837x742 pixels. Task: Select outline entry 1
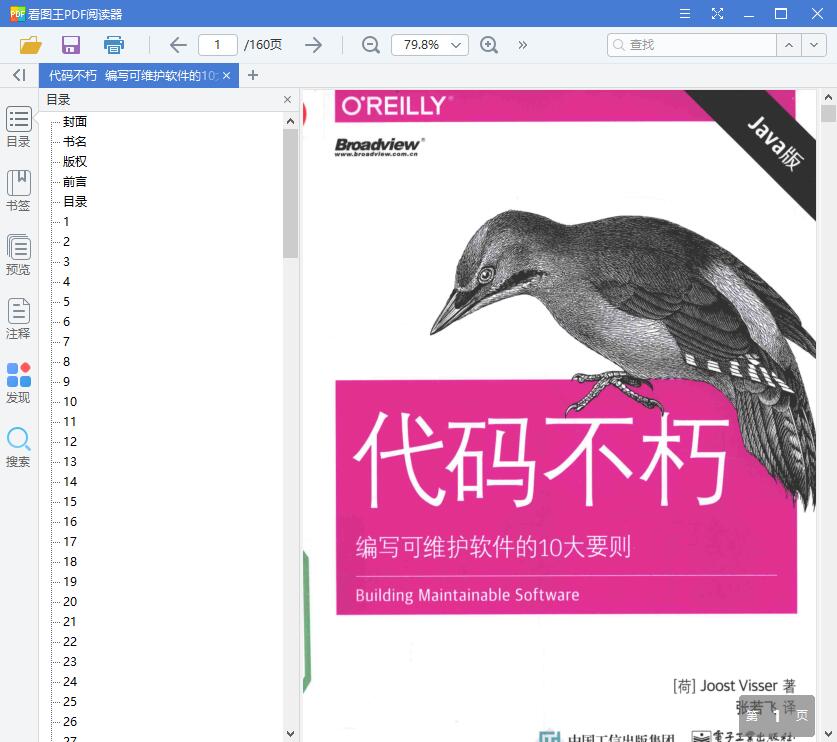coord(66,222)
